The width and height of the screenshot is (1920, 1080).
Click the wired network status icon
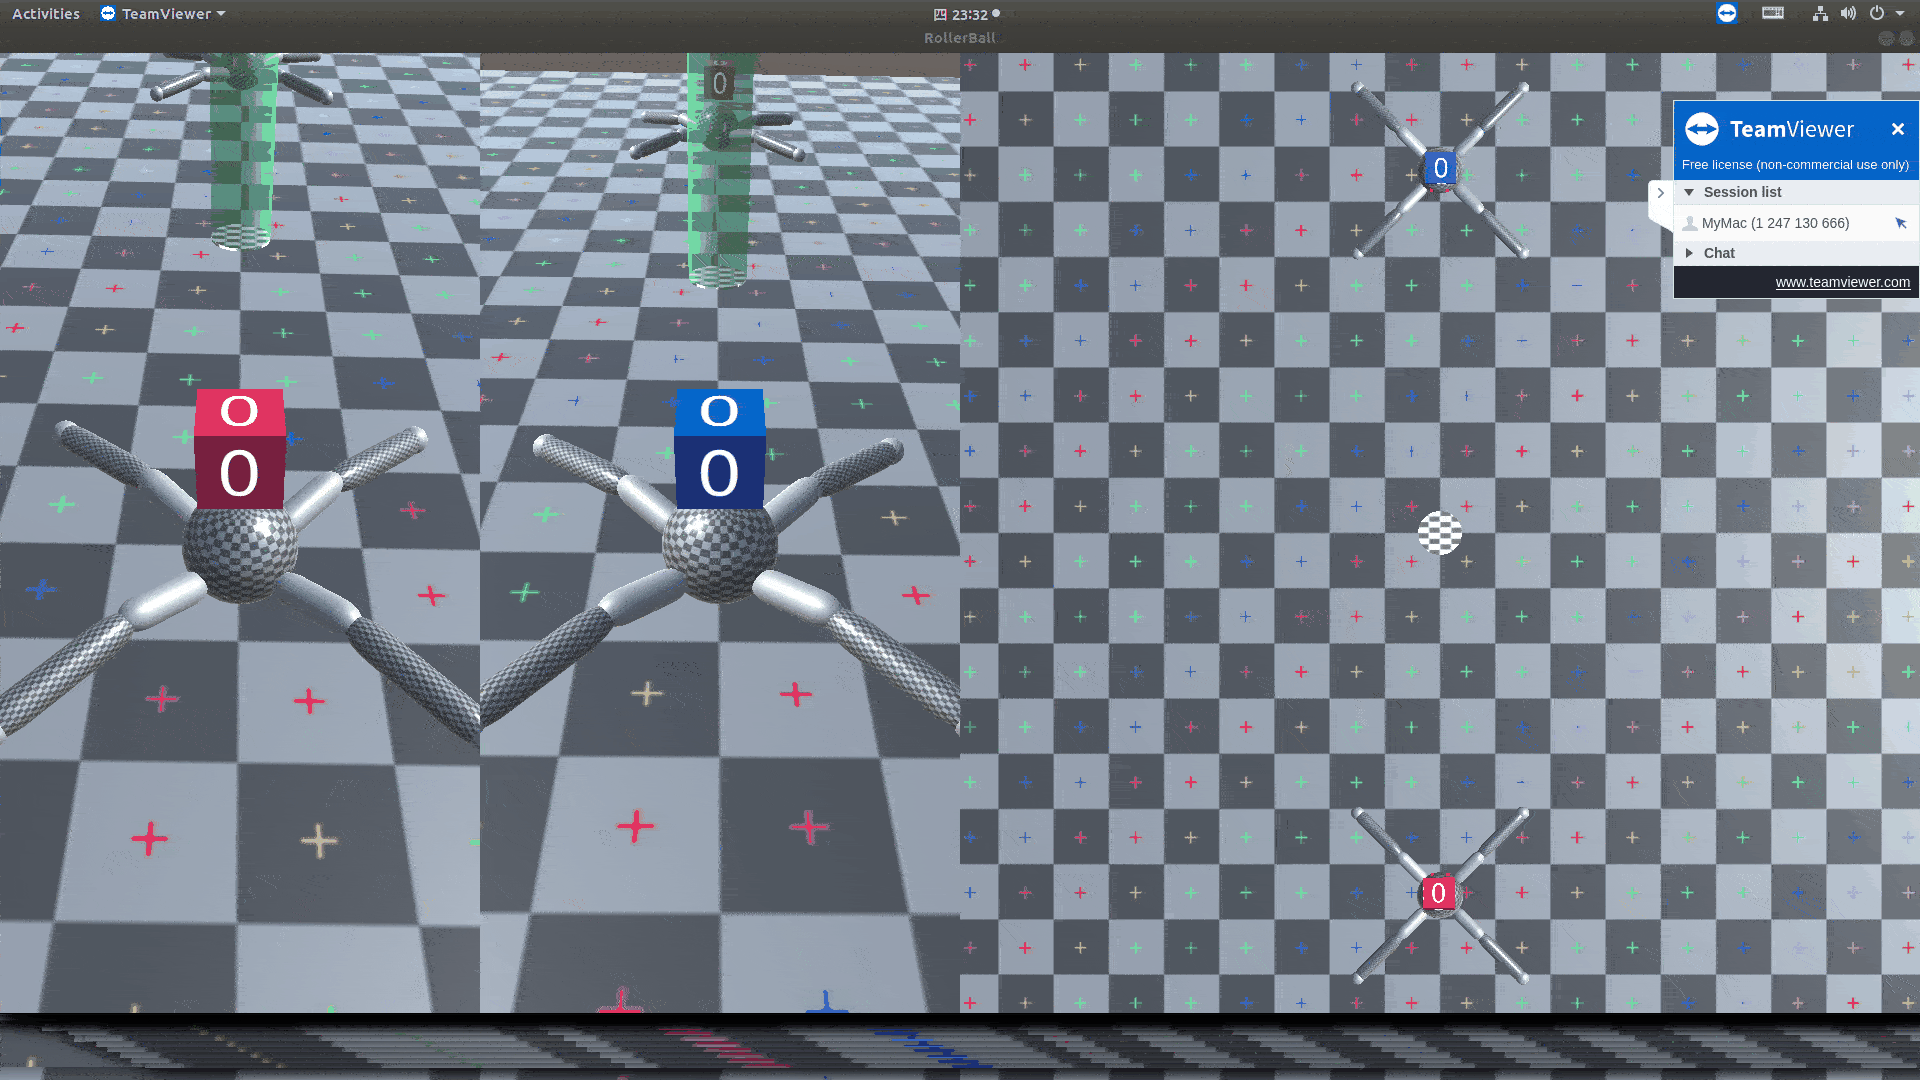[1820, 14]
